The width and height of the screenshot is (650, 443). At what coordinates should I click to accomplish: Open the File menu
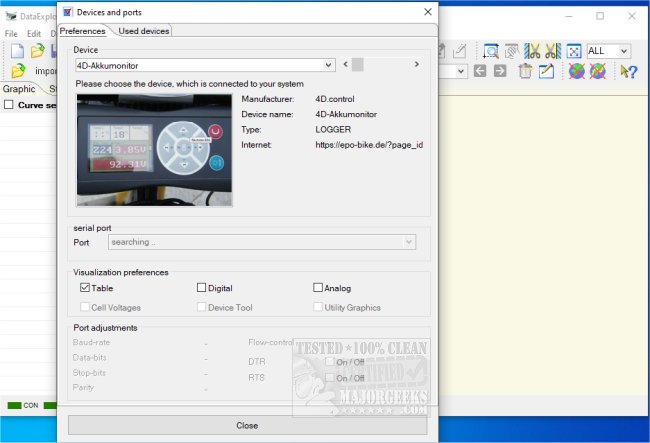pos(11,34)
